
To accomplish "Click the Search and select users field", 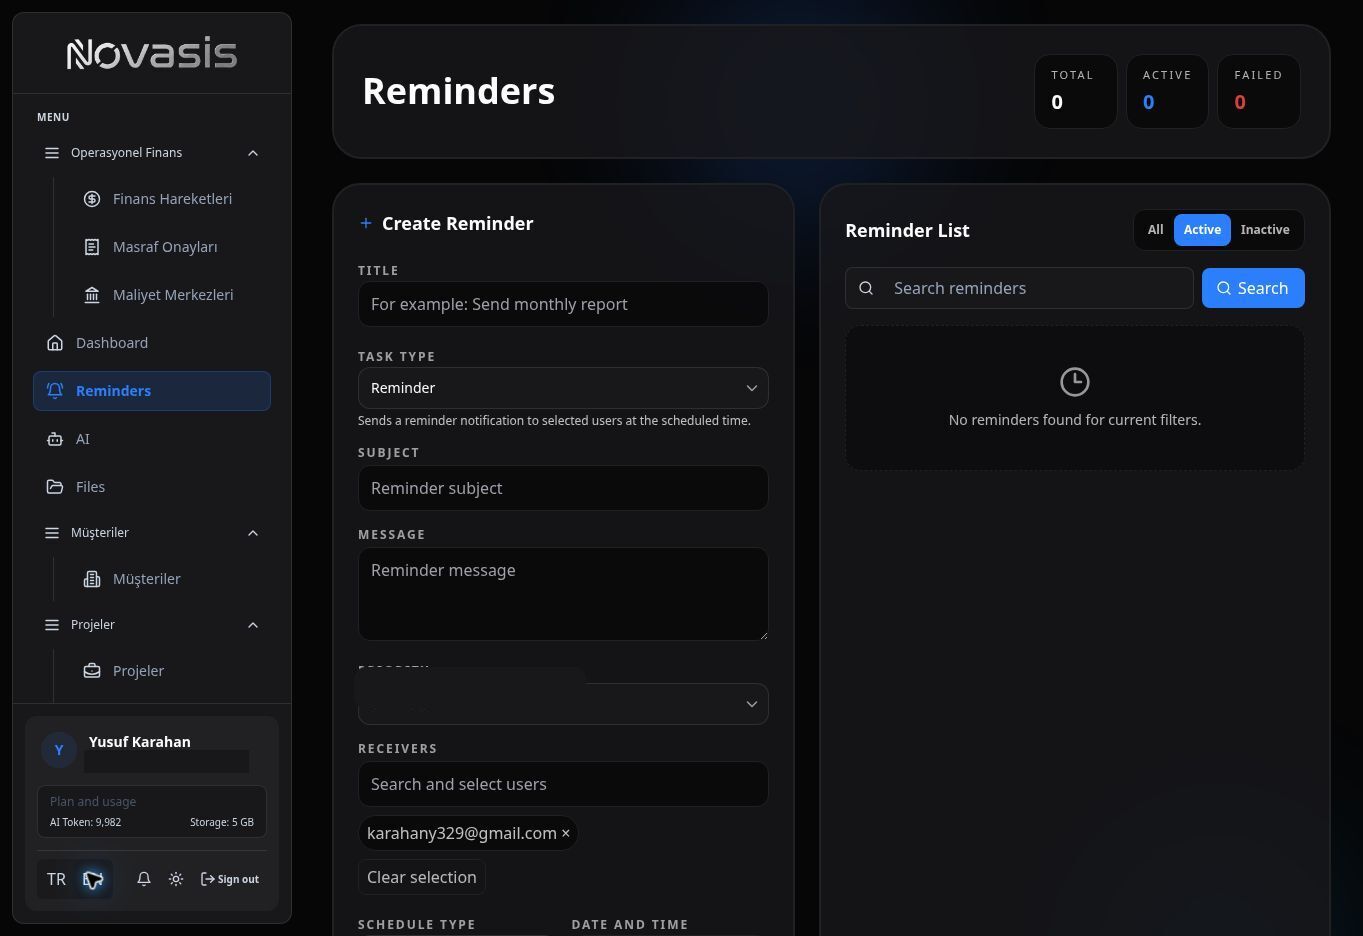I will point(563,784).
